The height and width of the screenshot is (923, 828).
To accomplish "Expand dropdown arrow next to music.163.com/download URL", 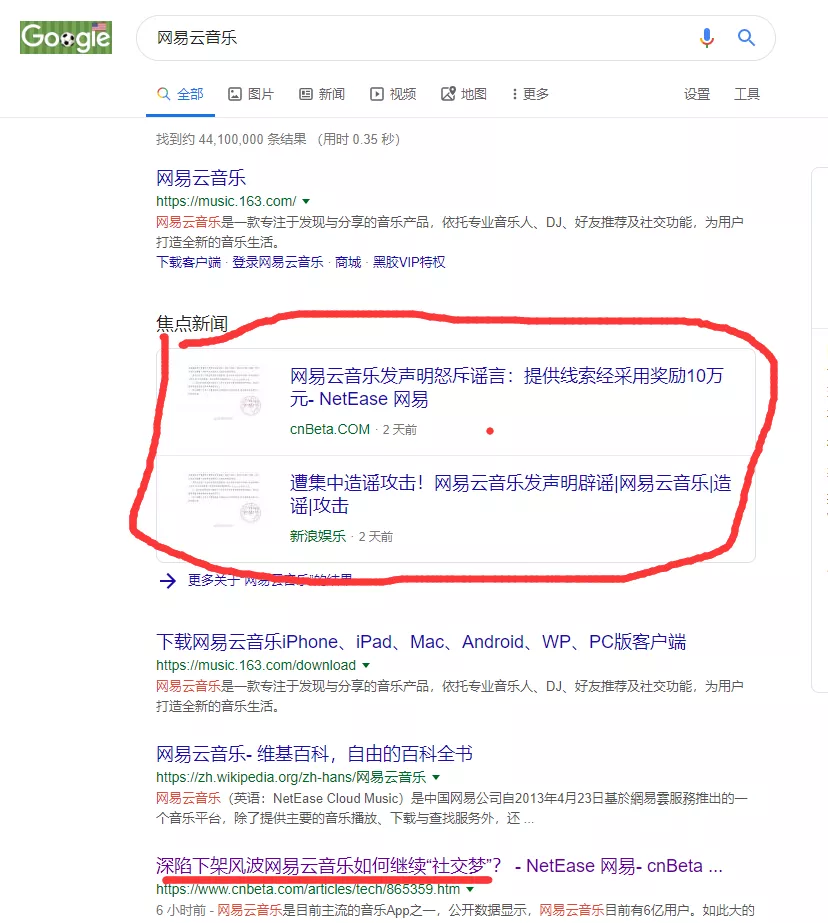I will [x=366, y=665].
